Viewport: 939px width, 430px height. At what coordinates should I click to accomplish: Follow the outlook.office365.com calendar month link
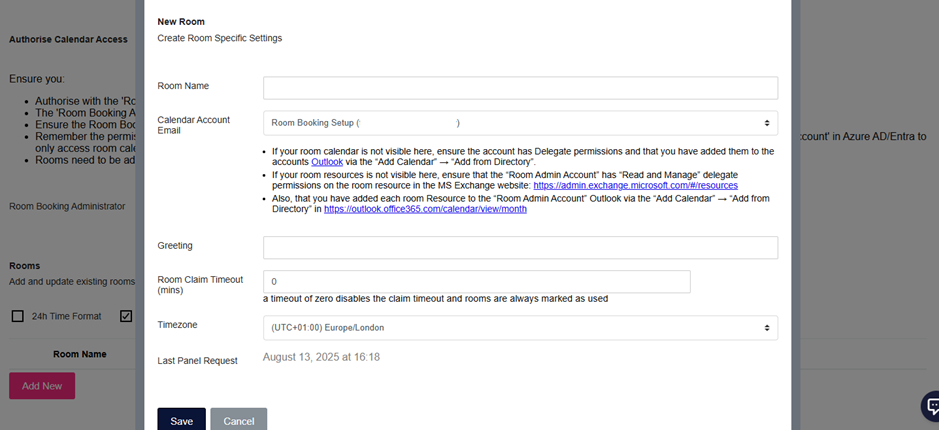pyautogui.click(x=425, y=210)
